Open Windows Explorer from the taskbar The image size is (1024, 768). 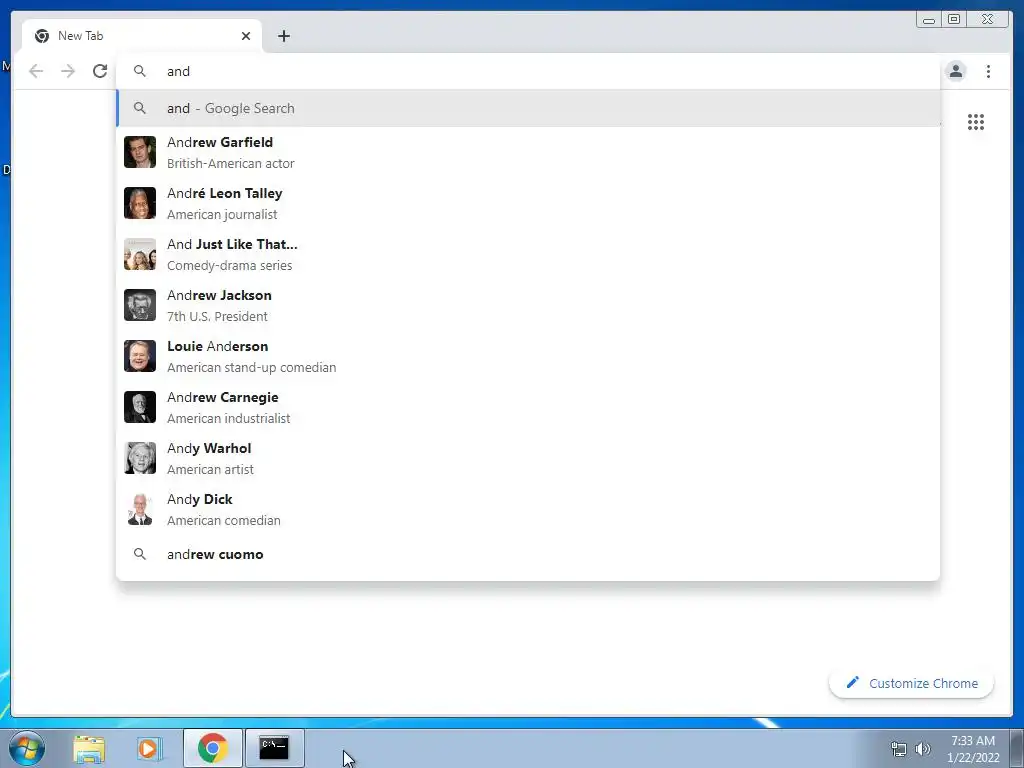(89, 748)
